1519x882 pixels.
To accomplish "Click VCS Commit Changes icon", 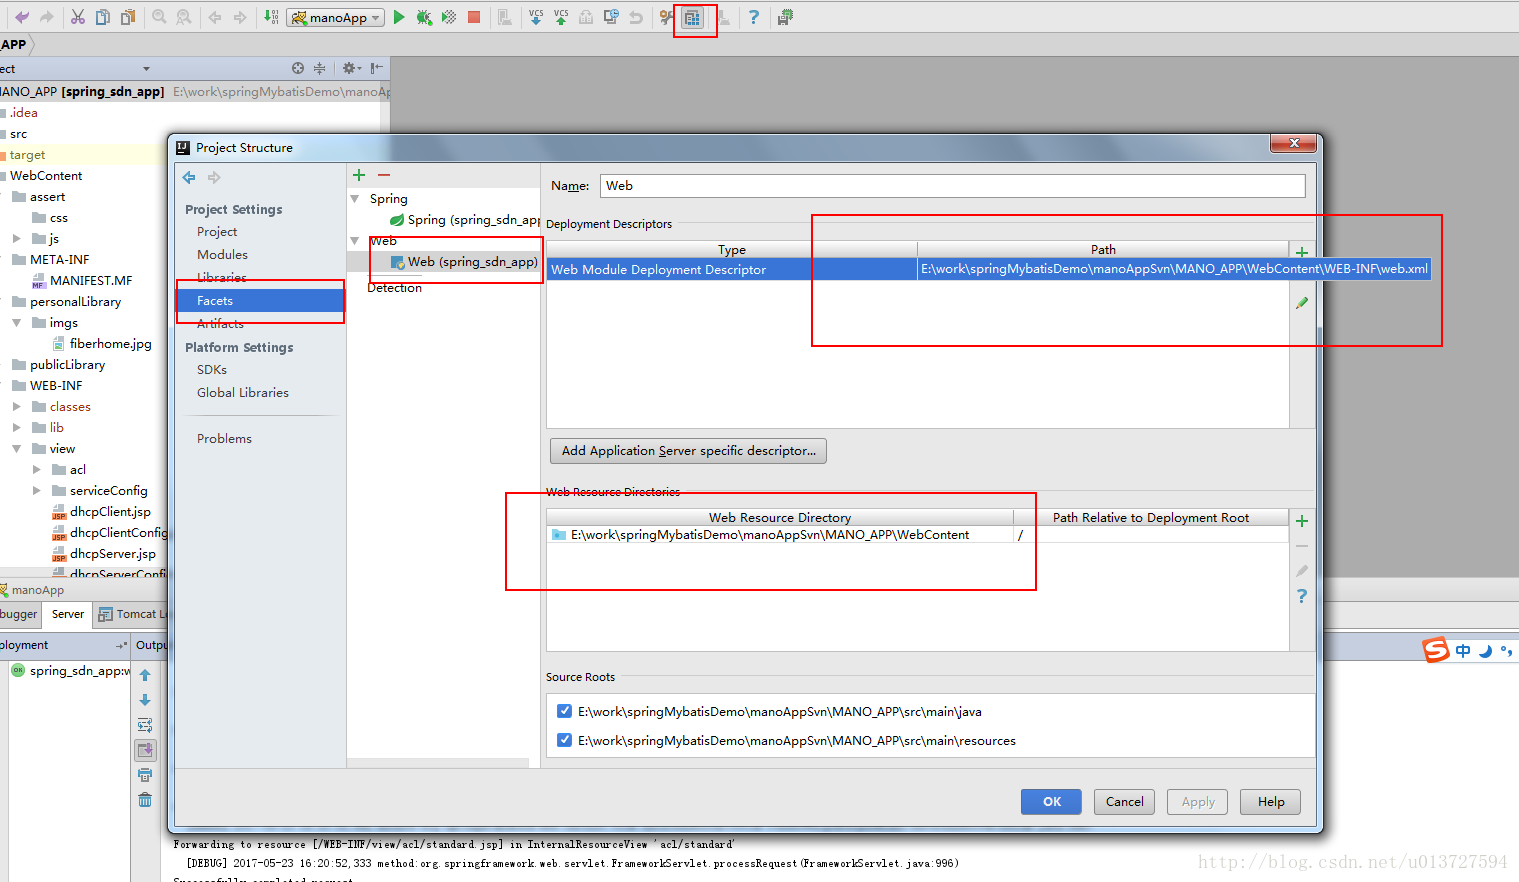I will click(x=561, y=17).
